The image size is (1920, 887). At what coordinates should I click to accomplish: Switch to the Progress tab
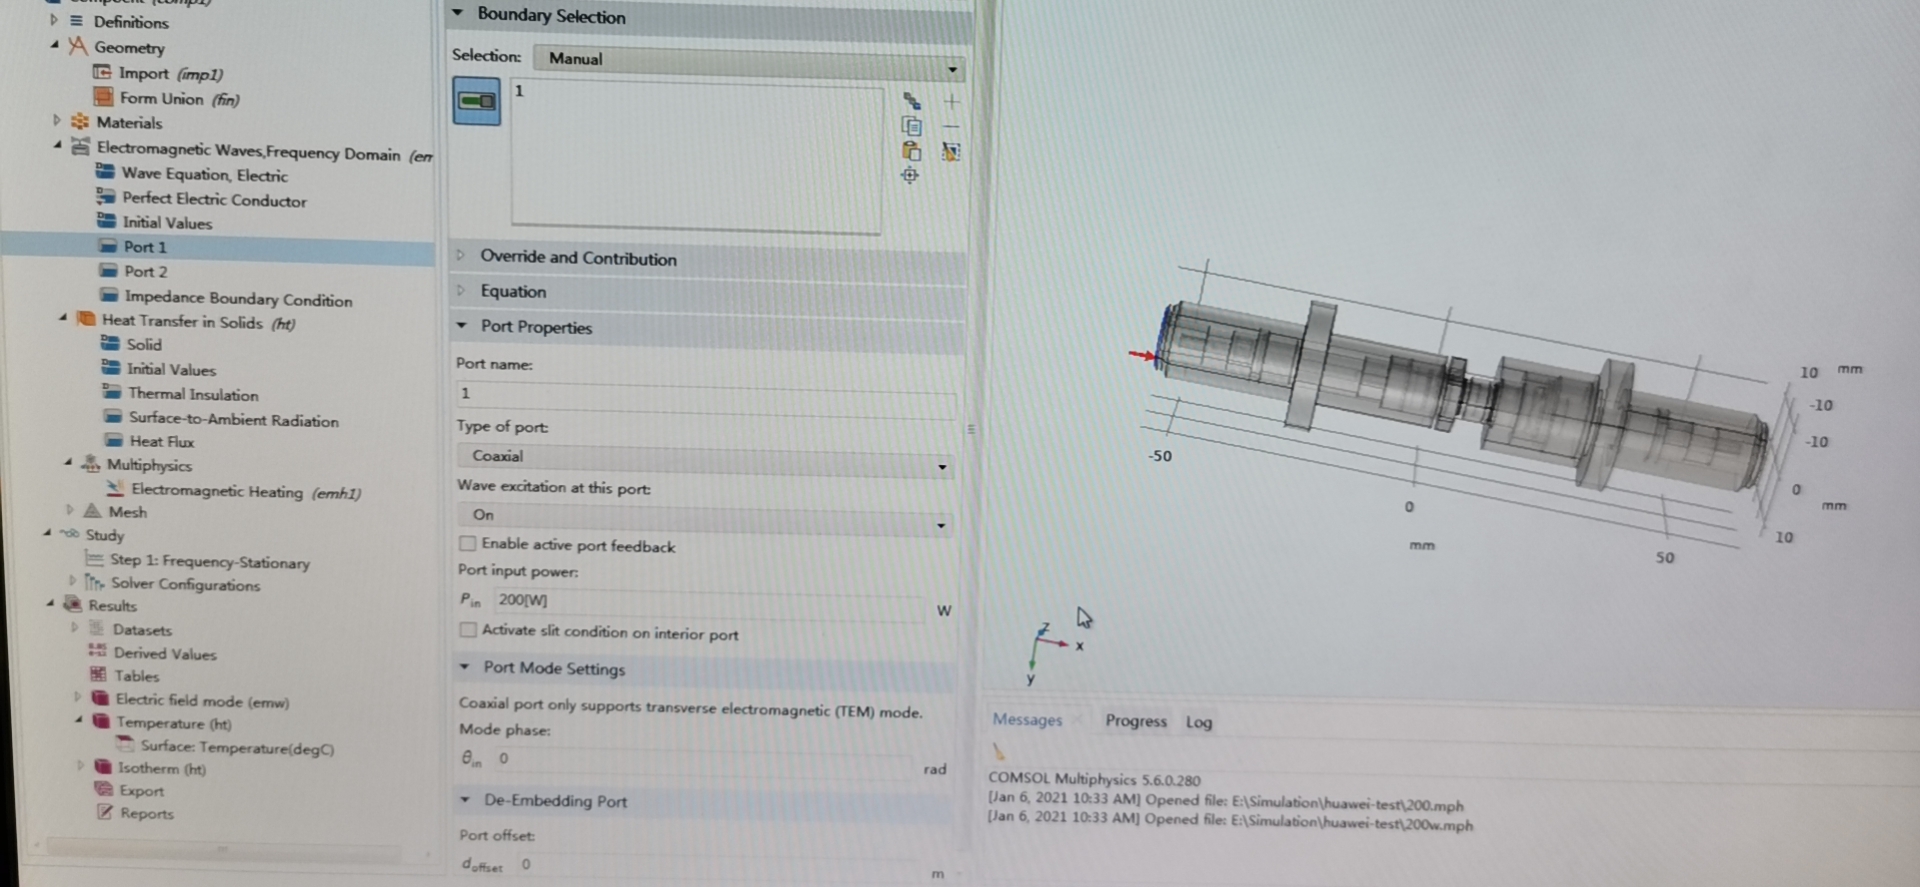(1135, 721)
